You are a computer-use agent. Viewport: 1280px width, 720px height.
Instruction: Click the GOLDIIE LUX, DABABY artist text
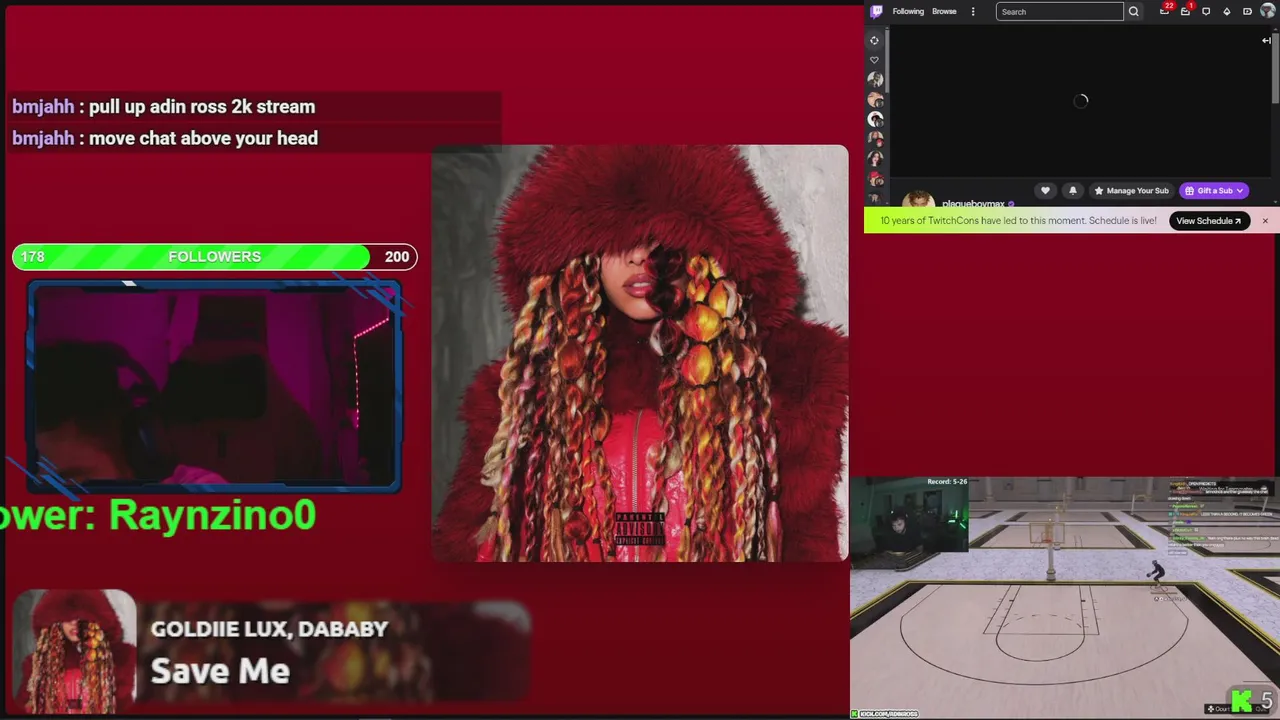269,629
